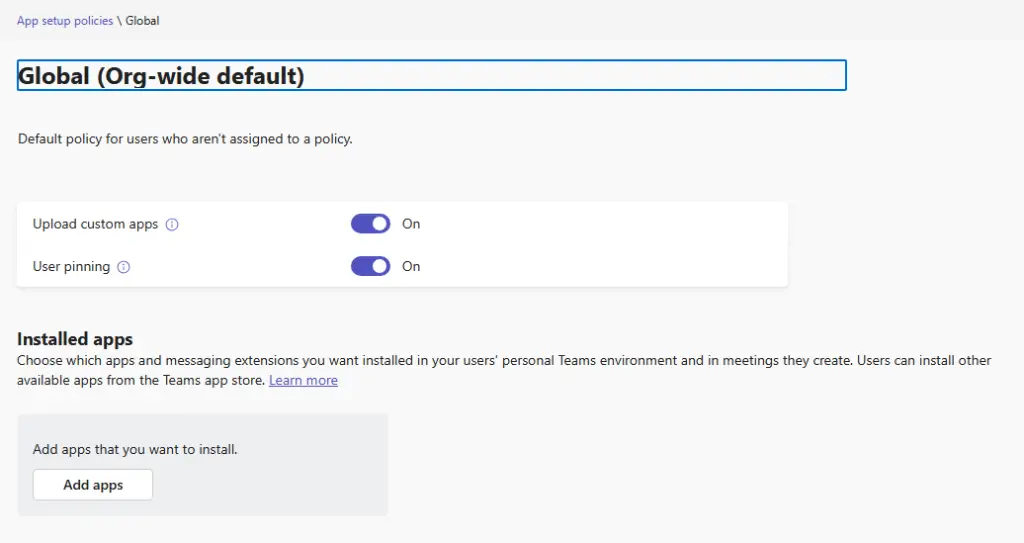Select the Installed apps heading
This screenshot has height=543, width=1024.
(x=75, y=340)
